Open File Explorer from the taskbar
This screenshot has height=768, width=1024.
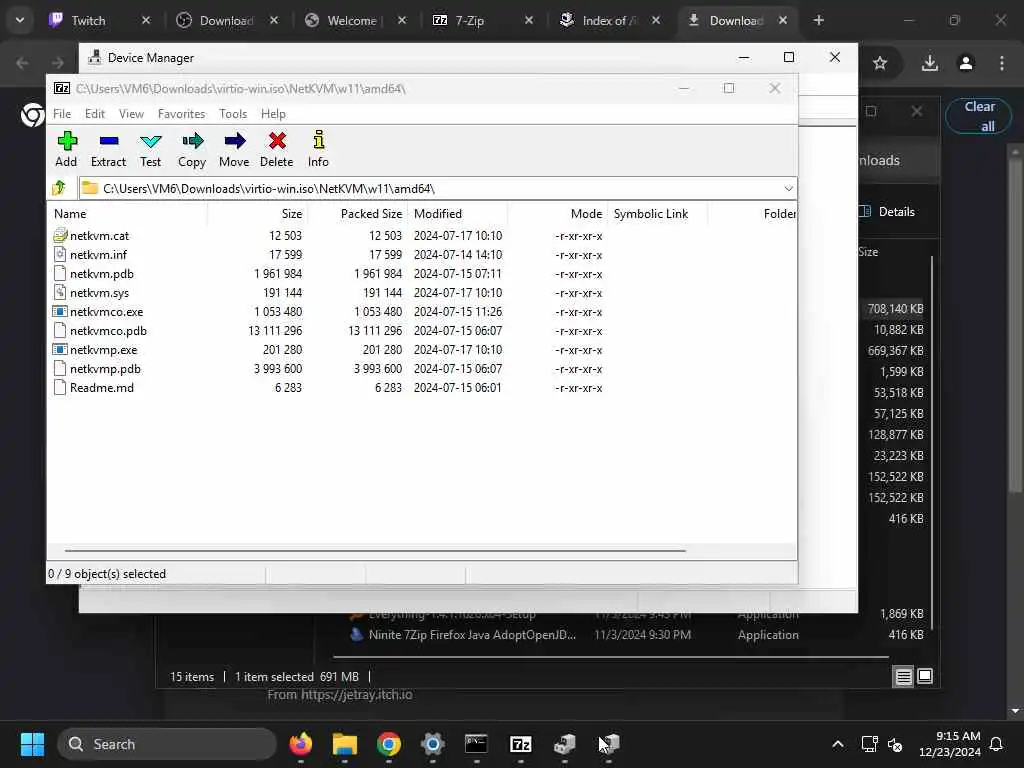click(344, 744)
